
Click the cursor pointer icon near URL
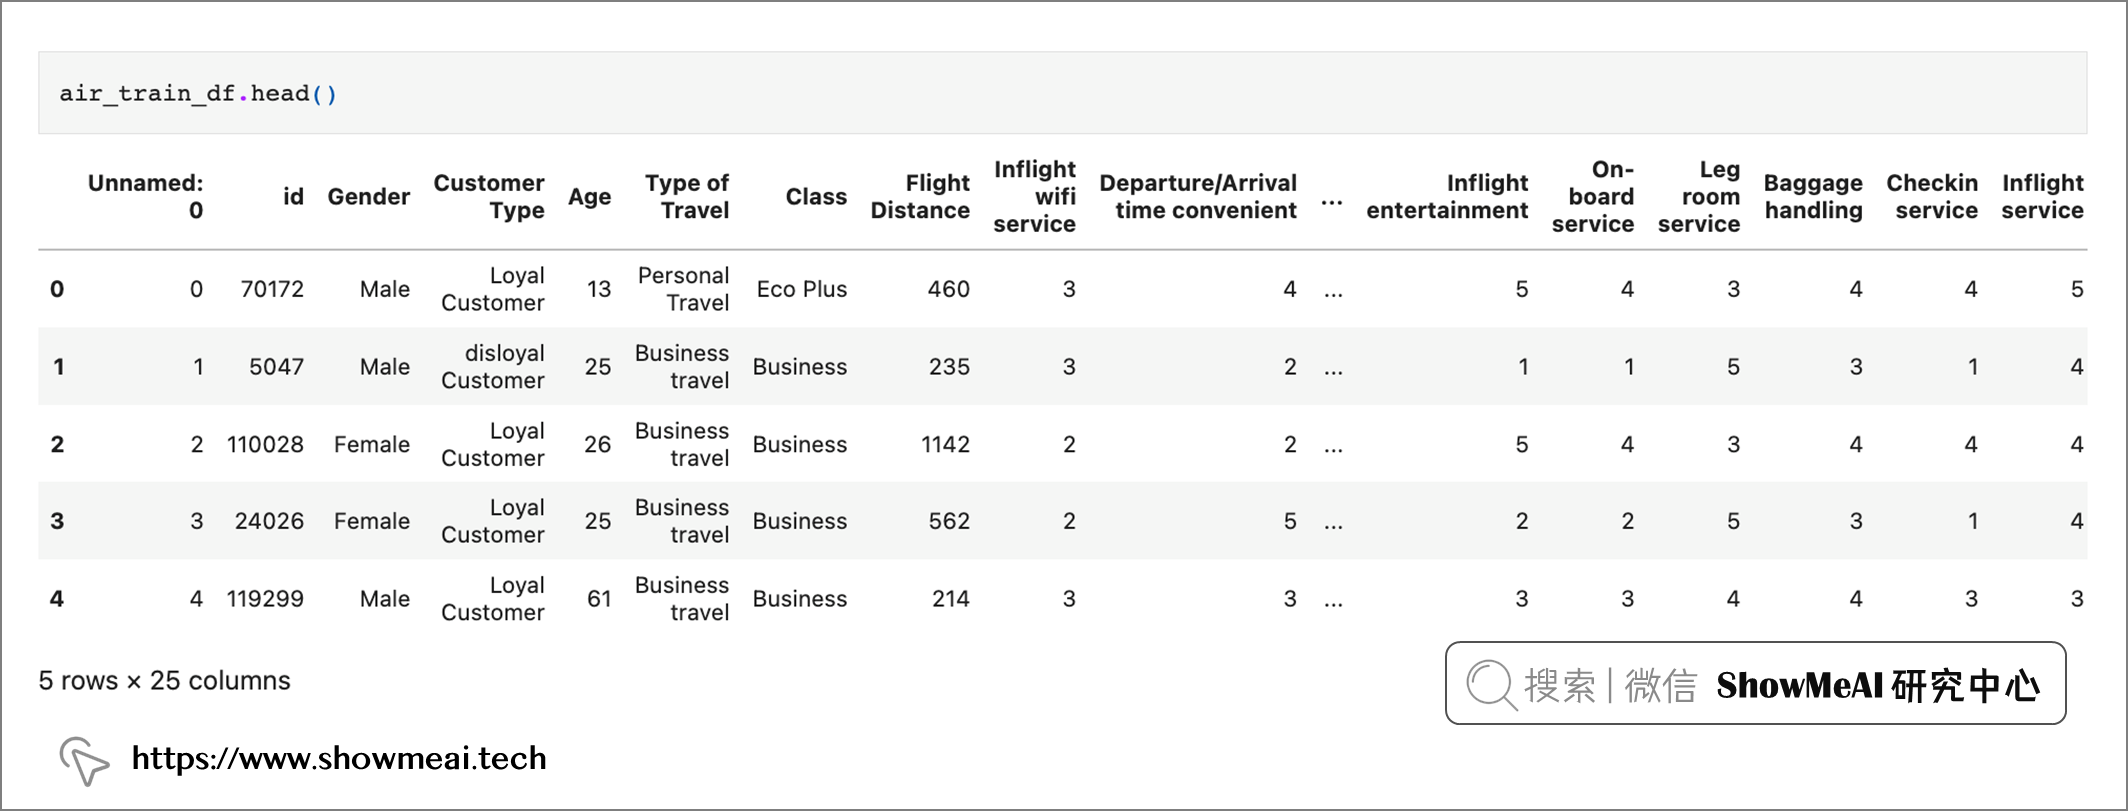pos(84,760)
